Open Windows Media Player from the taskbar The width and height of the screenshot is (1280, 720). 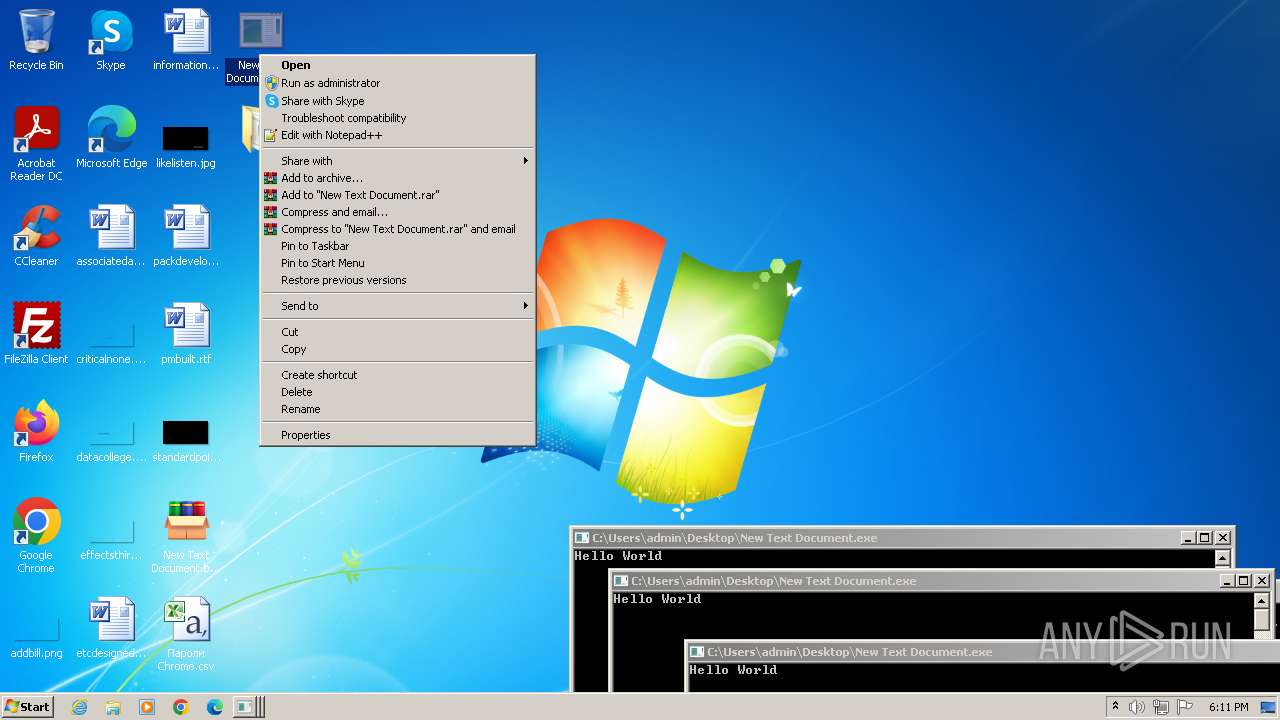pos(147,707)
